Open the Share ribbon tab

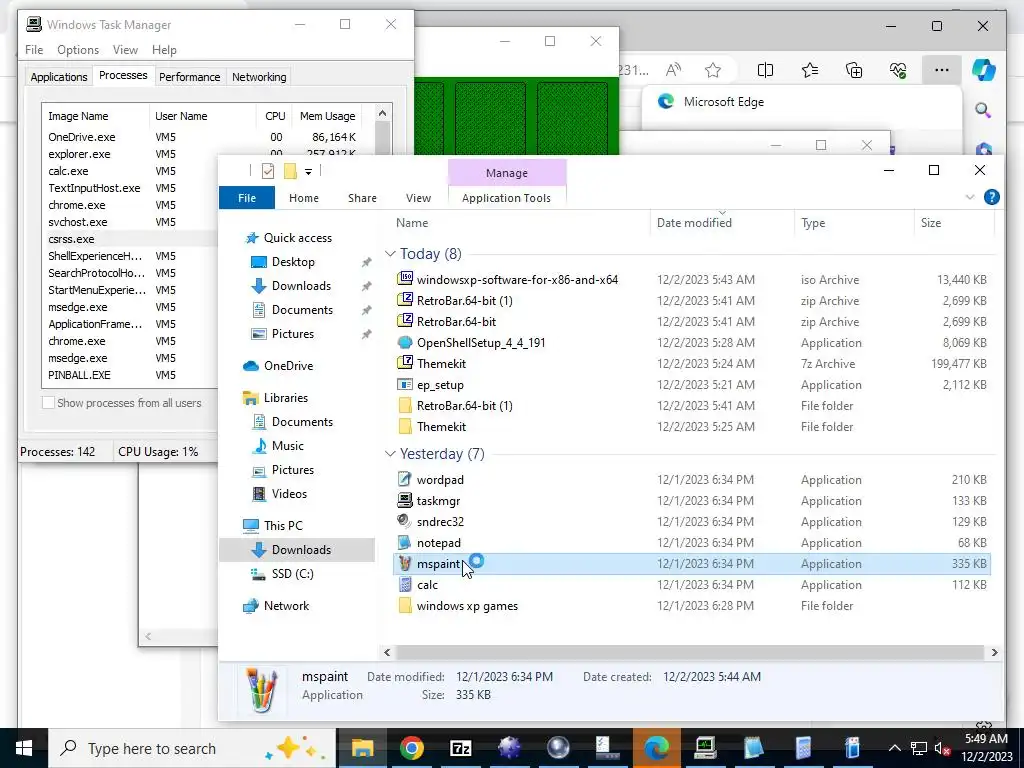point(362,198)
